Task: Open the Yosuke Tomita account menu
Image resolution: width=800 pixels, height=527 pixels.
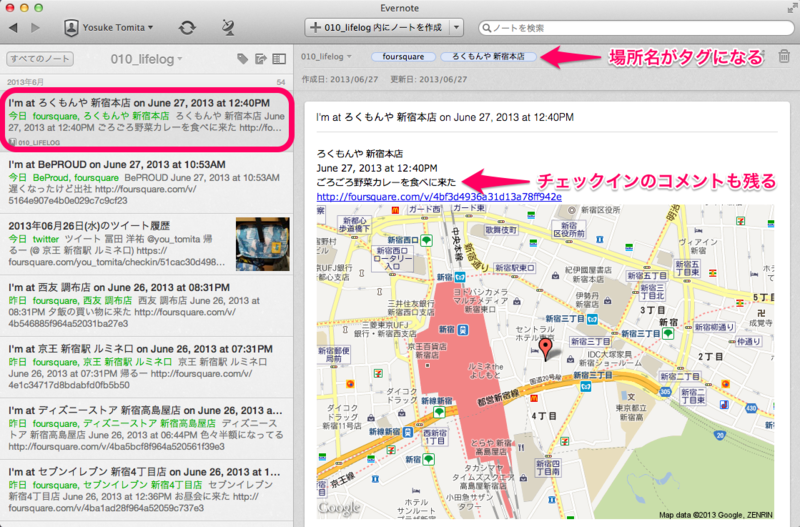Action: click(x=108, y=28)
